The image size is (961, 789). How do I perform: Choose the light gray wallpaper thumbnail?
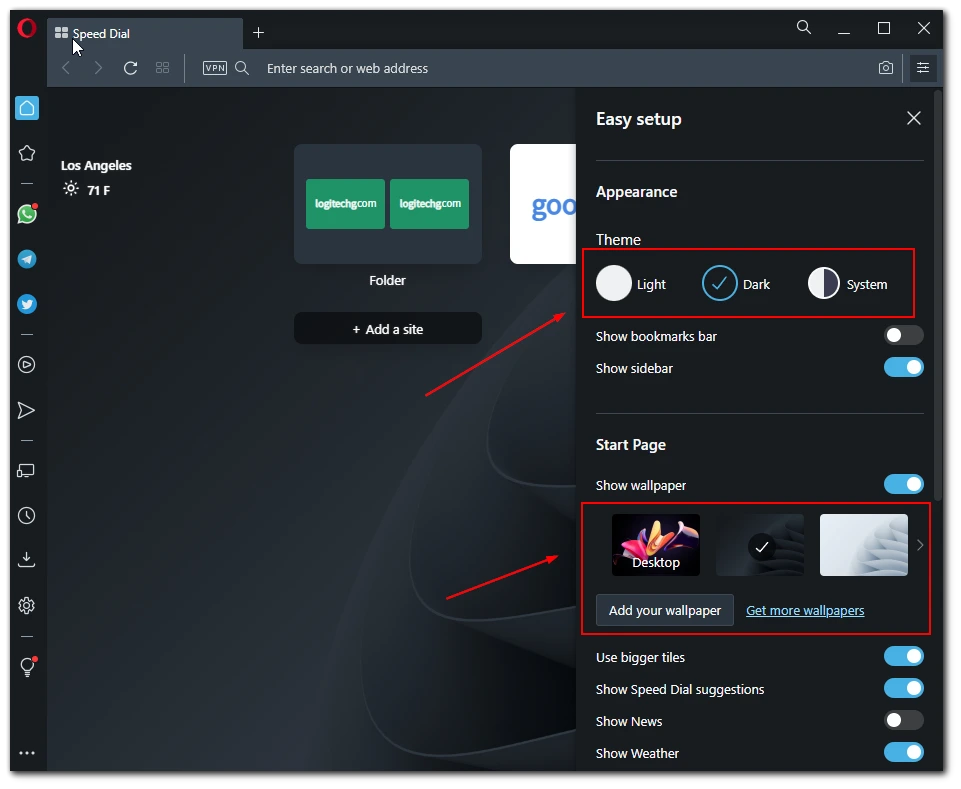[x=864, y=545]
